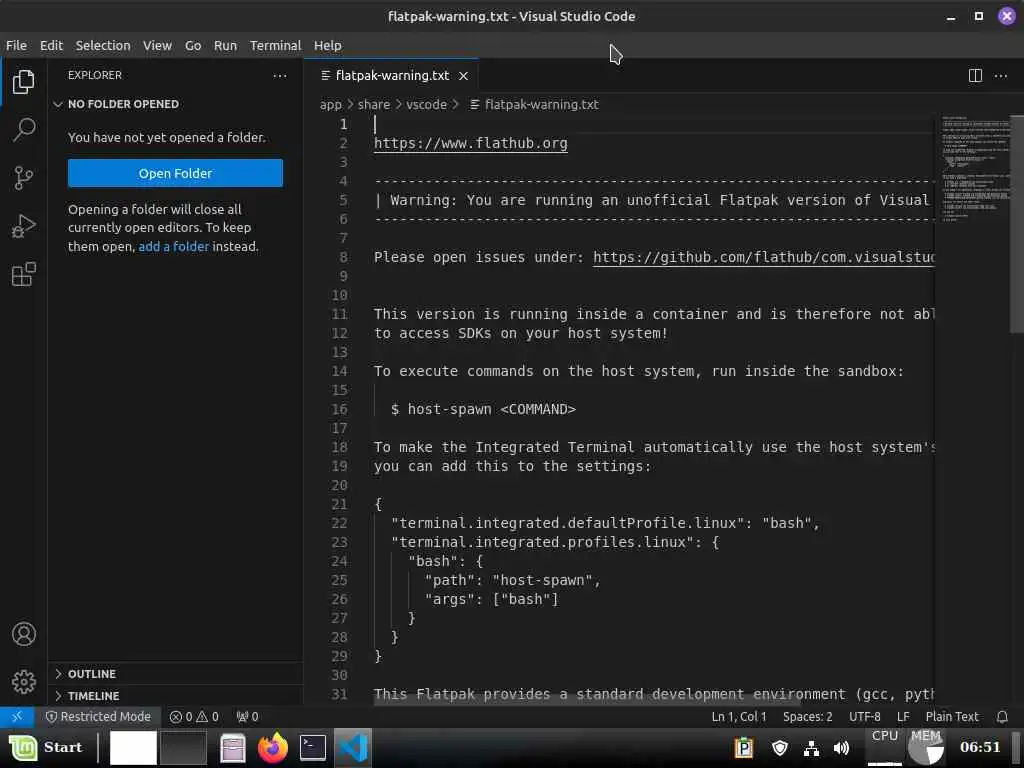1024x768 pixels.
Task: Open the Terminal menu
Action: [x=276, y=46]
